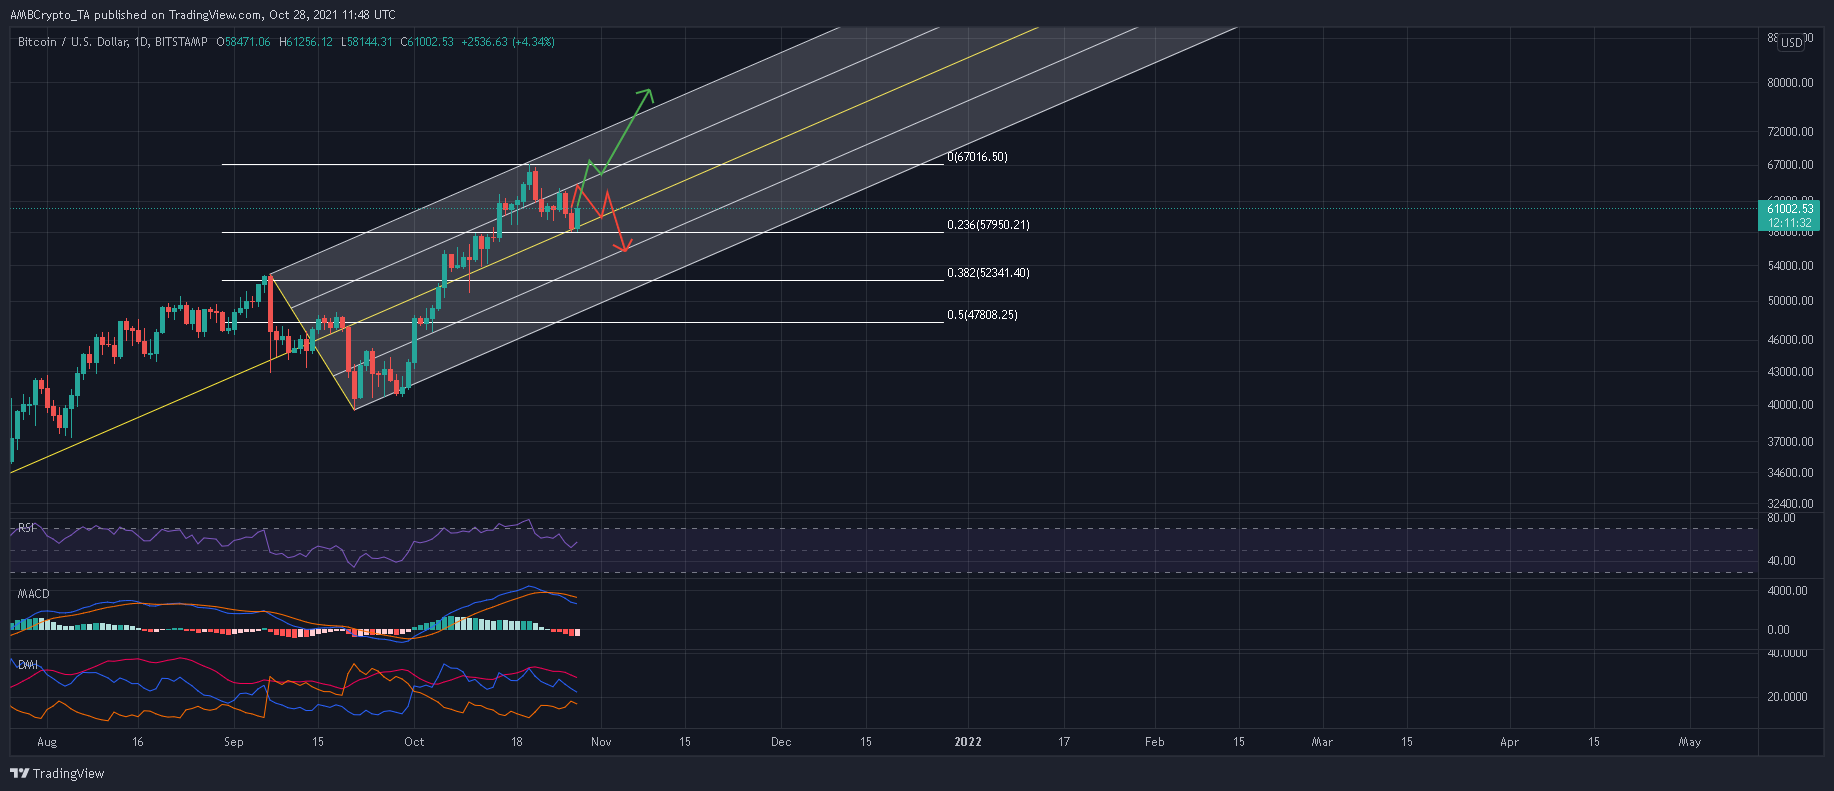Click the 2022 label on time axis
The height and width of the screenshot is (791, 1834).
[x=968, y=742]
